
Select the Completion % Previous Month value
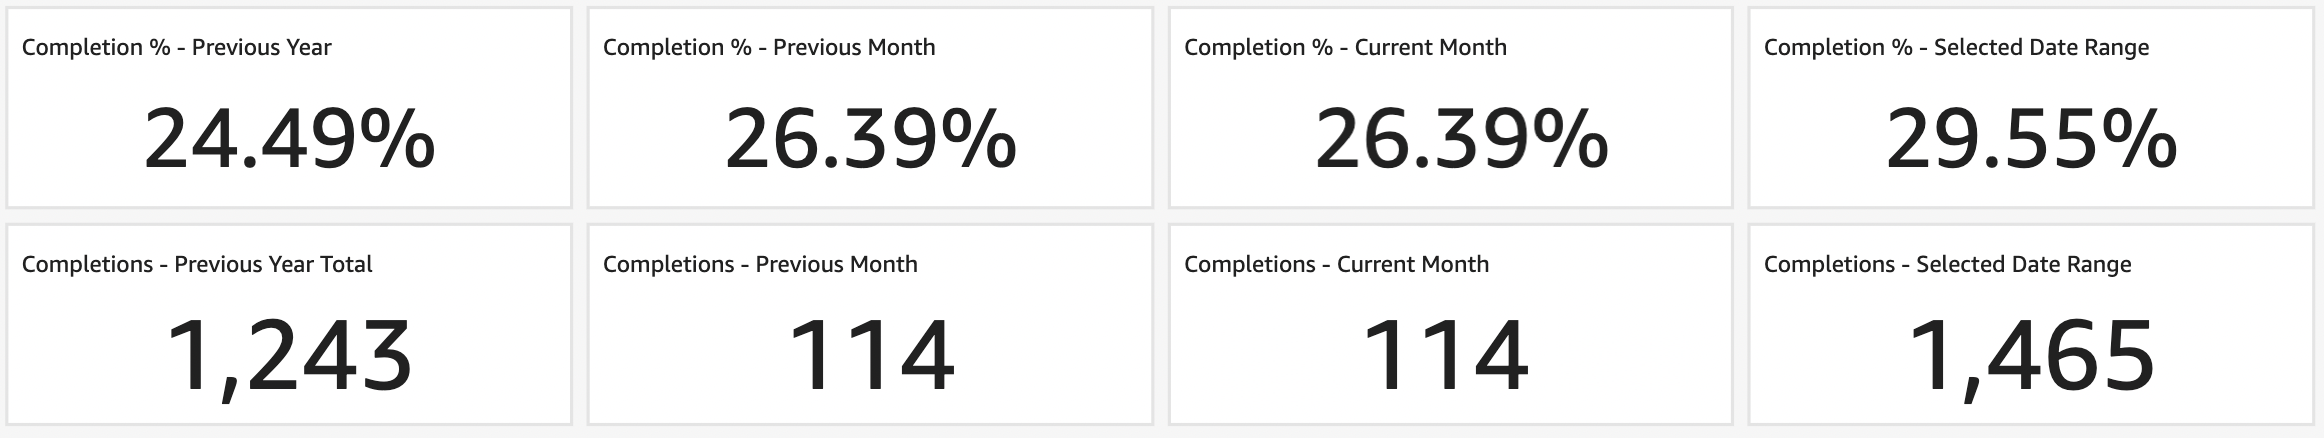(870, 140)
